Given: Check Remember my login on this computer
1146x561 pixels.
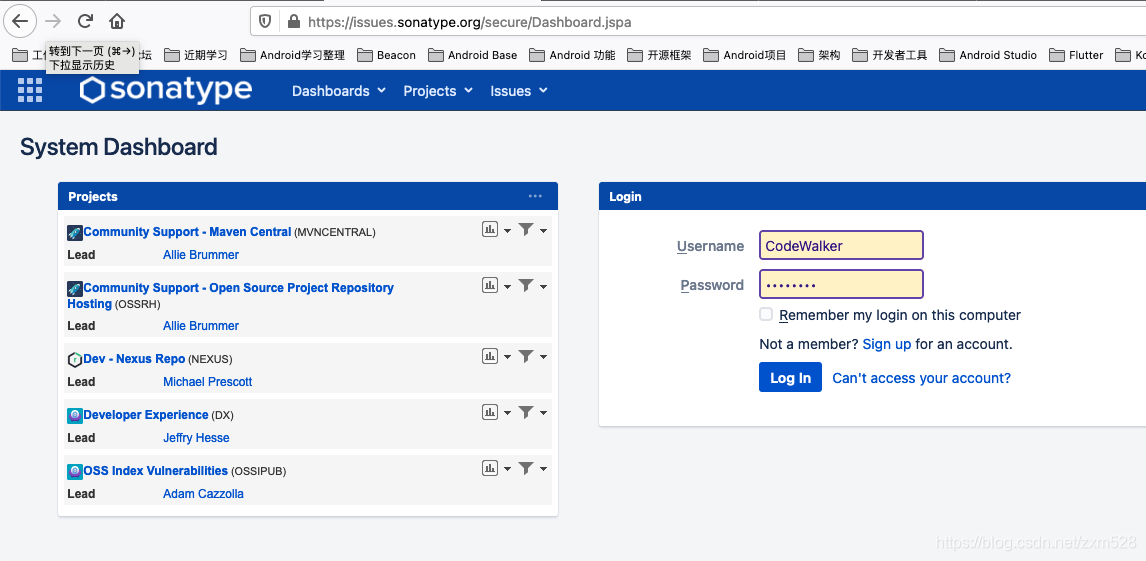Looking at the screenshot, I should [766, 314].
